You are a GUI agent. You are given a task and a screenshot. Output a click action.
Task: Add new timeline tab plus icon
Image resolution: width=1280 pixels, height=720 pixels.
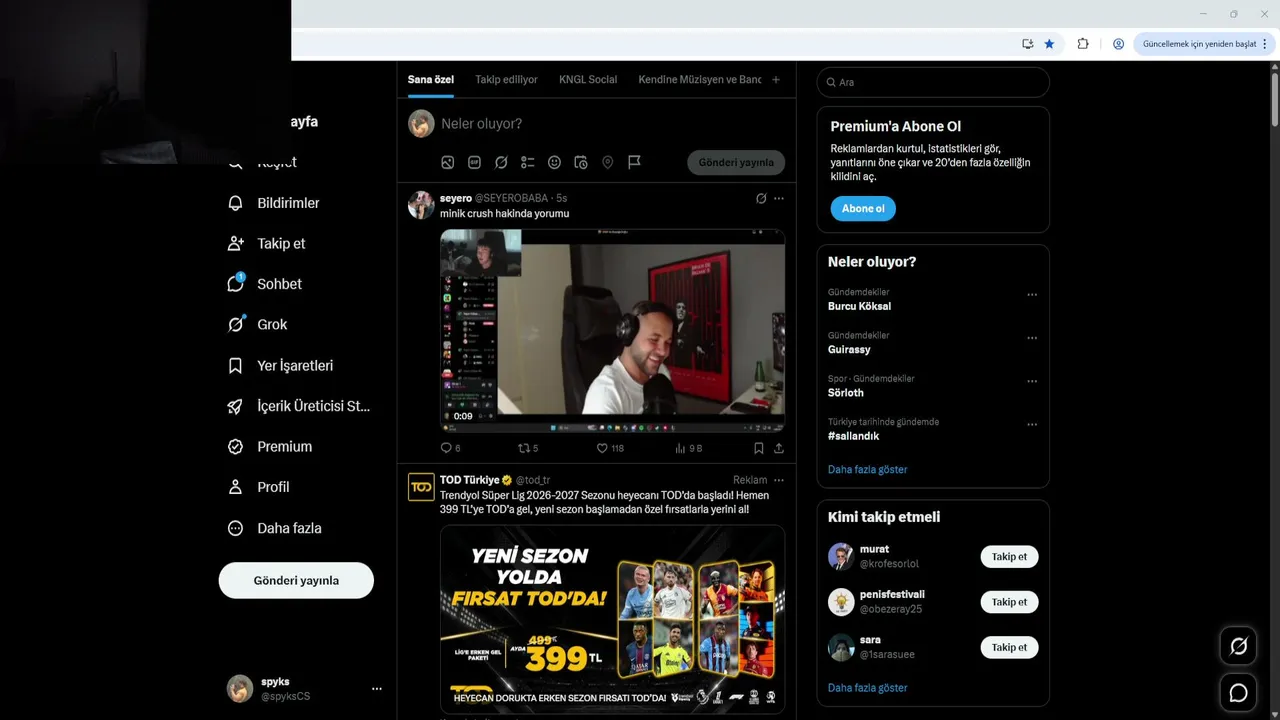tap(776, 79)
